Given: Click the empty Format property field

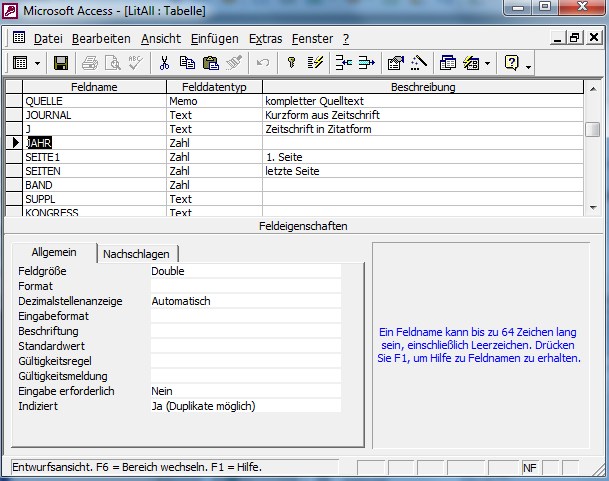Looking at the screenshot, I should (x=246, y=286).
